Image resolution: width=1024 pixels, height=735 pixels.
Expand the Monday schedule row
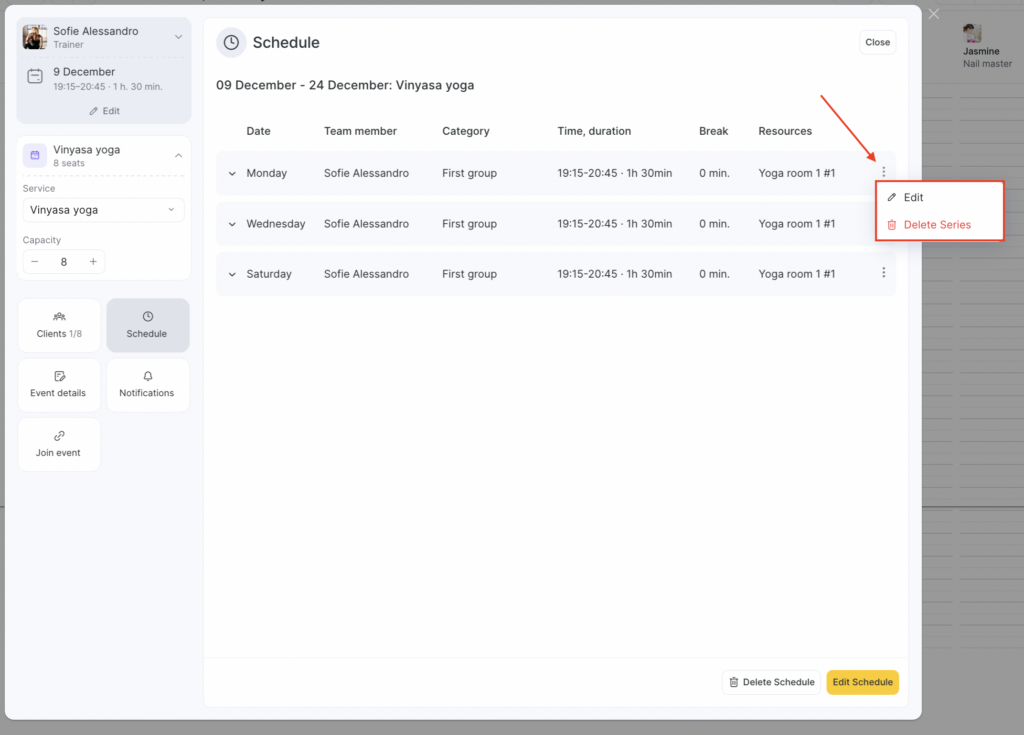click(232, 174)
